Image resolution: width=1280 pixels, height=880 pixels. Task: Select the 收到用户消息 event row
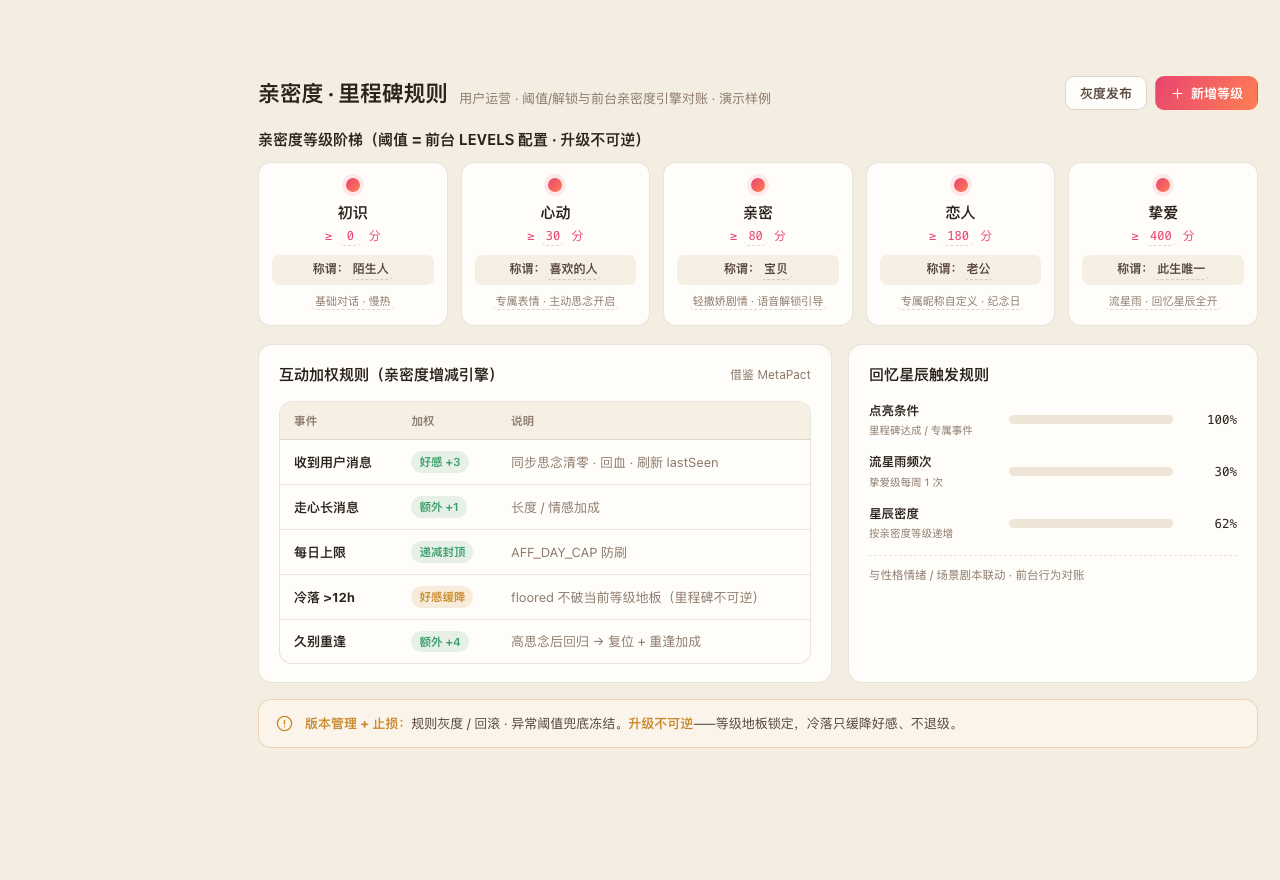[545, 462]
